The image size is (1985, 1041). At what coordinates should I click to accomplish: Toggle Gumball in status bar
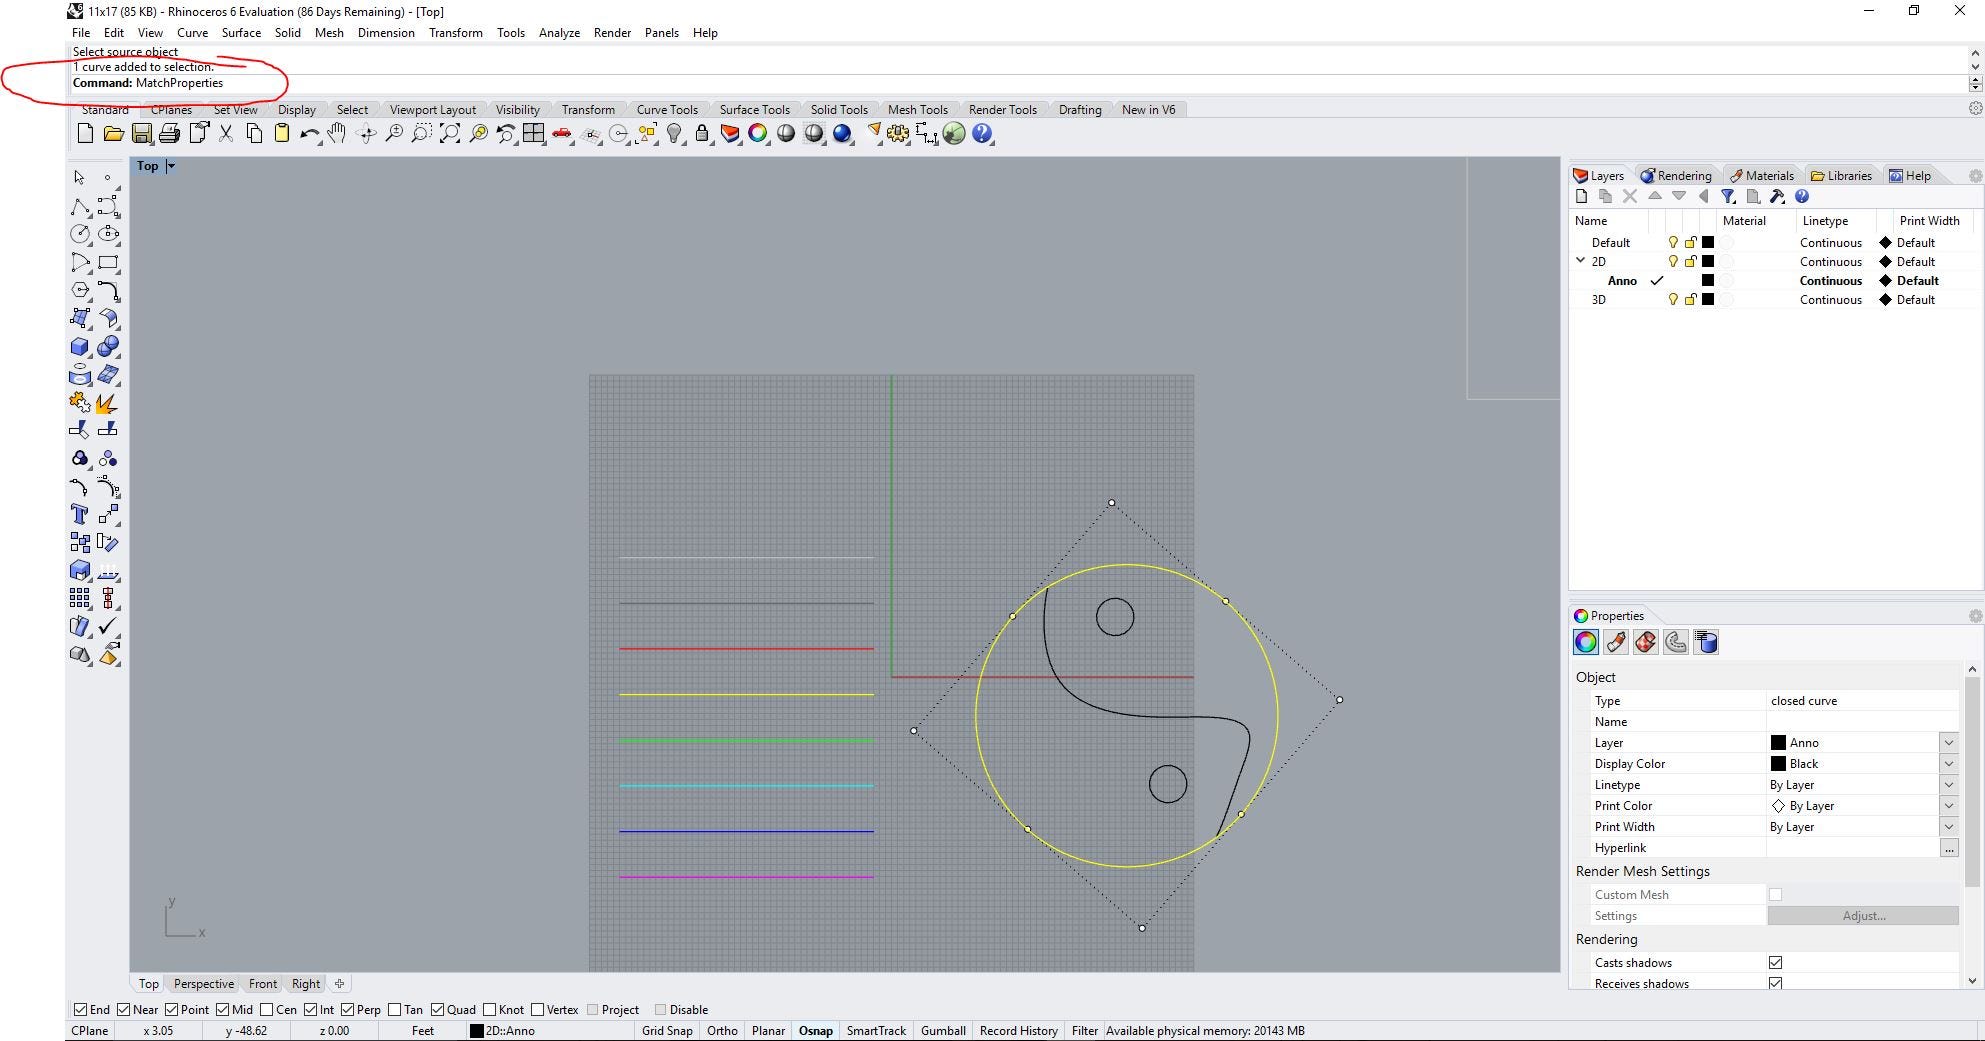(x=943, y=1030)
